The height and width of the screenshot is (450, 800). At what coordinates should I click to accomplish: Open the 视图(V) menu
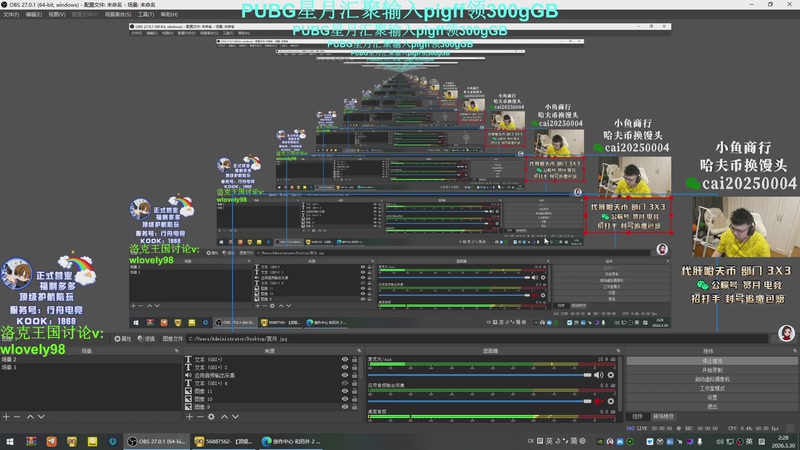pos(57,15)
